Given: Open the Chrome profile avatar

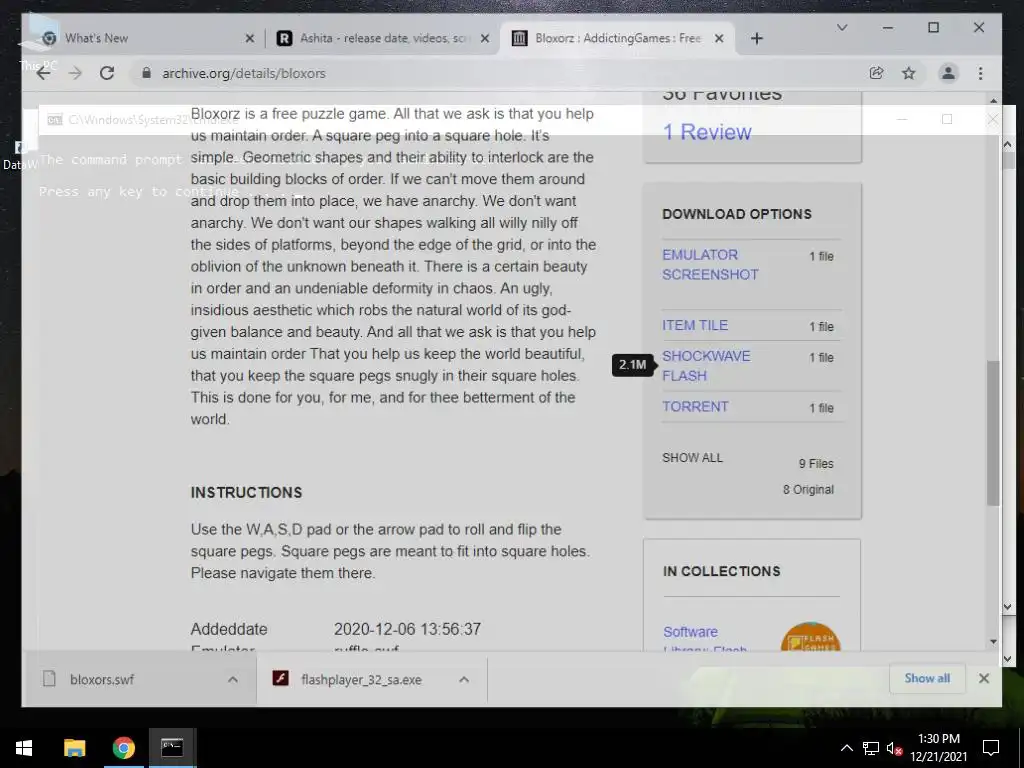Looking at the screenshot, I should (948, 73).
